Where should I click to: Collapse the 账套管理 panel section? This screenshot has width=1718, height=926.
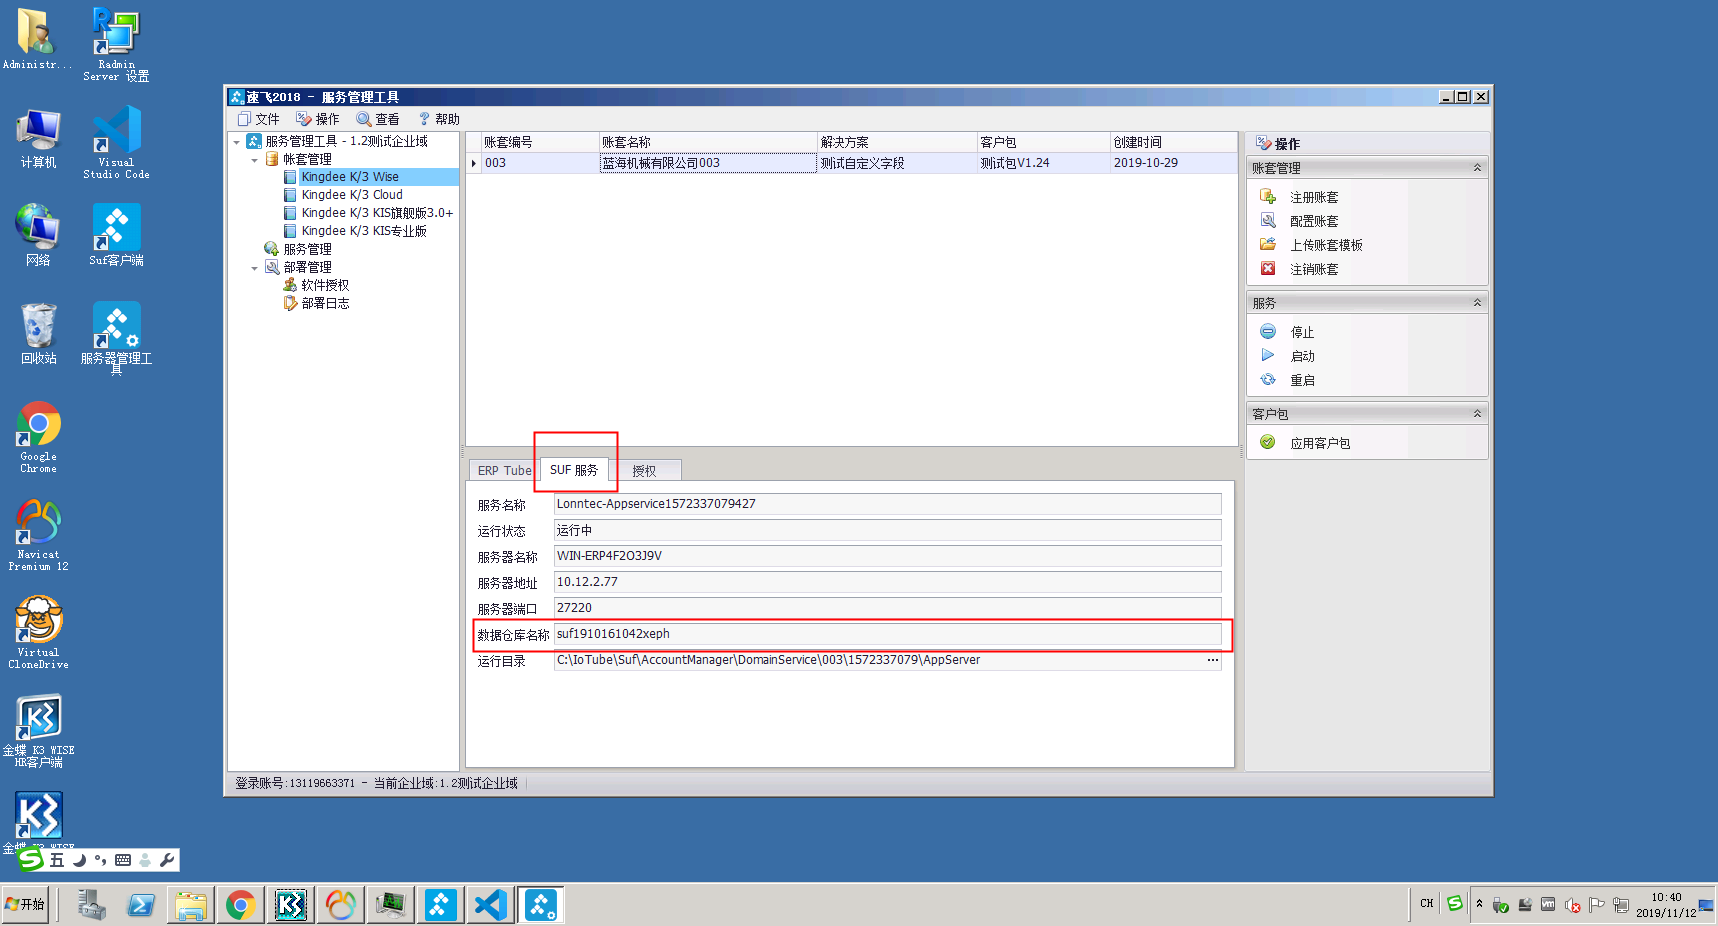(x=1477, y=168)
